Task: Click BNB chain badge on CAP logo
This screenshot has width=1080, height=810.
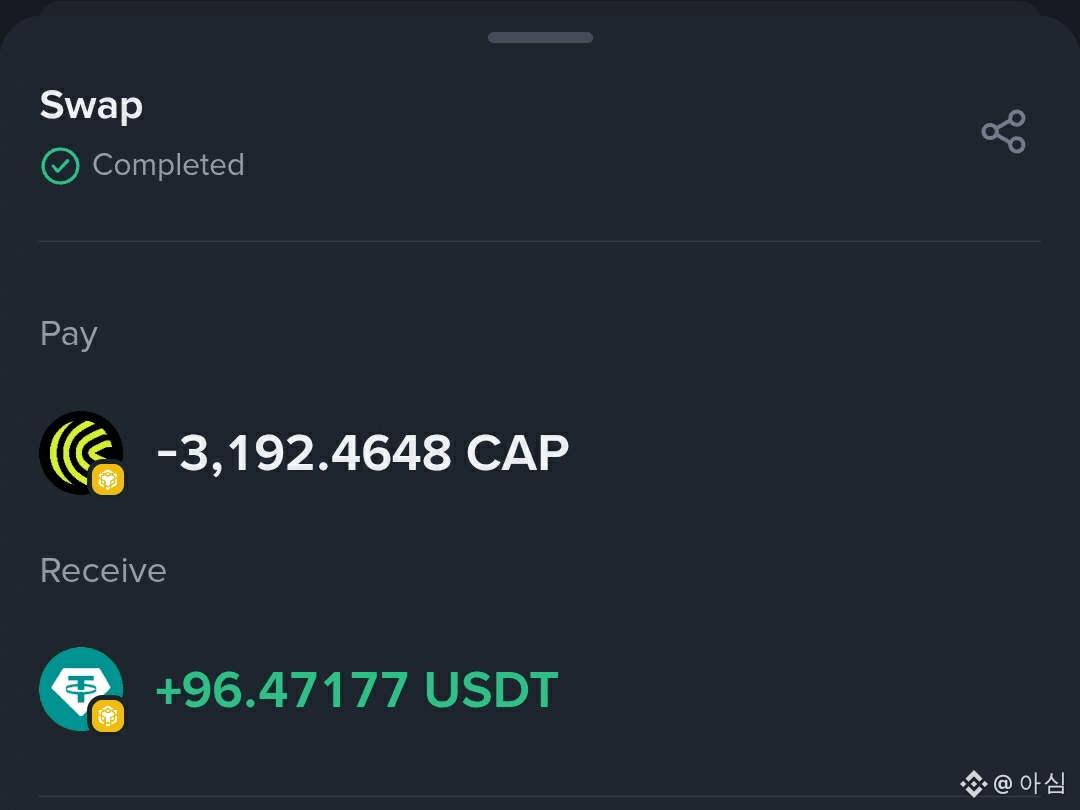Action: click(x=108, y=479)
